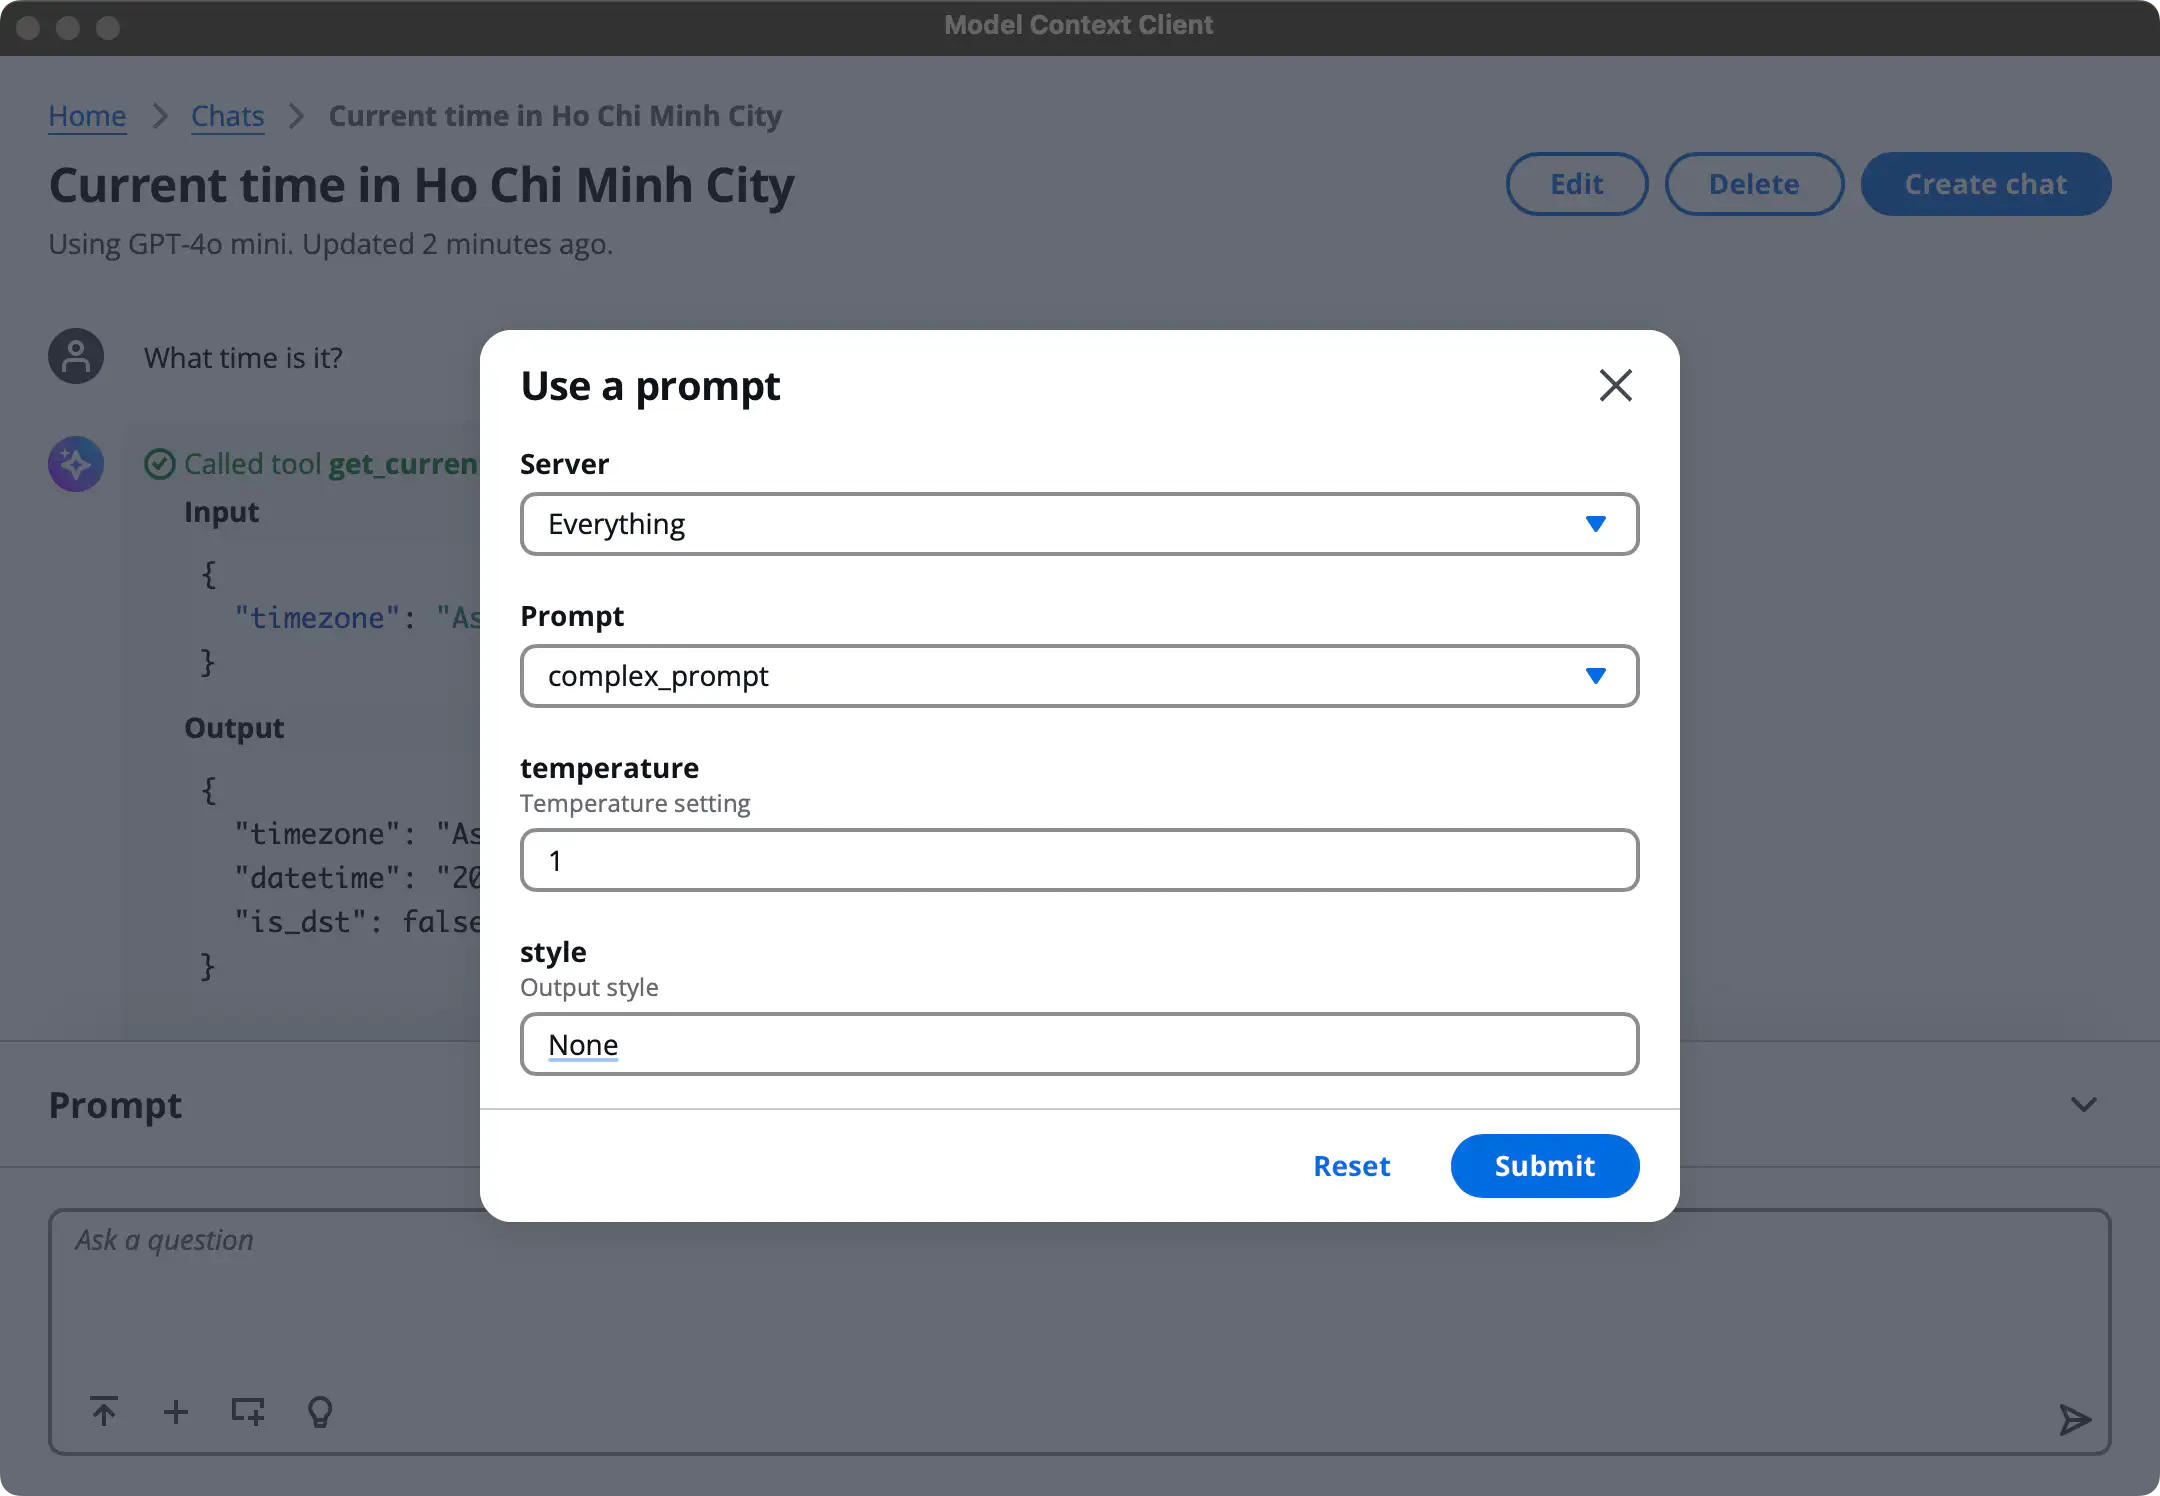Click the purple assistant sparkle avatar

(76, 464)
